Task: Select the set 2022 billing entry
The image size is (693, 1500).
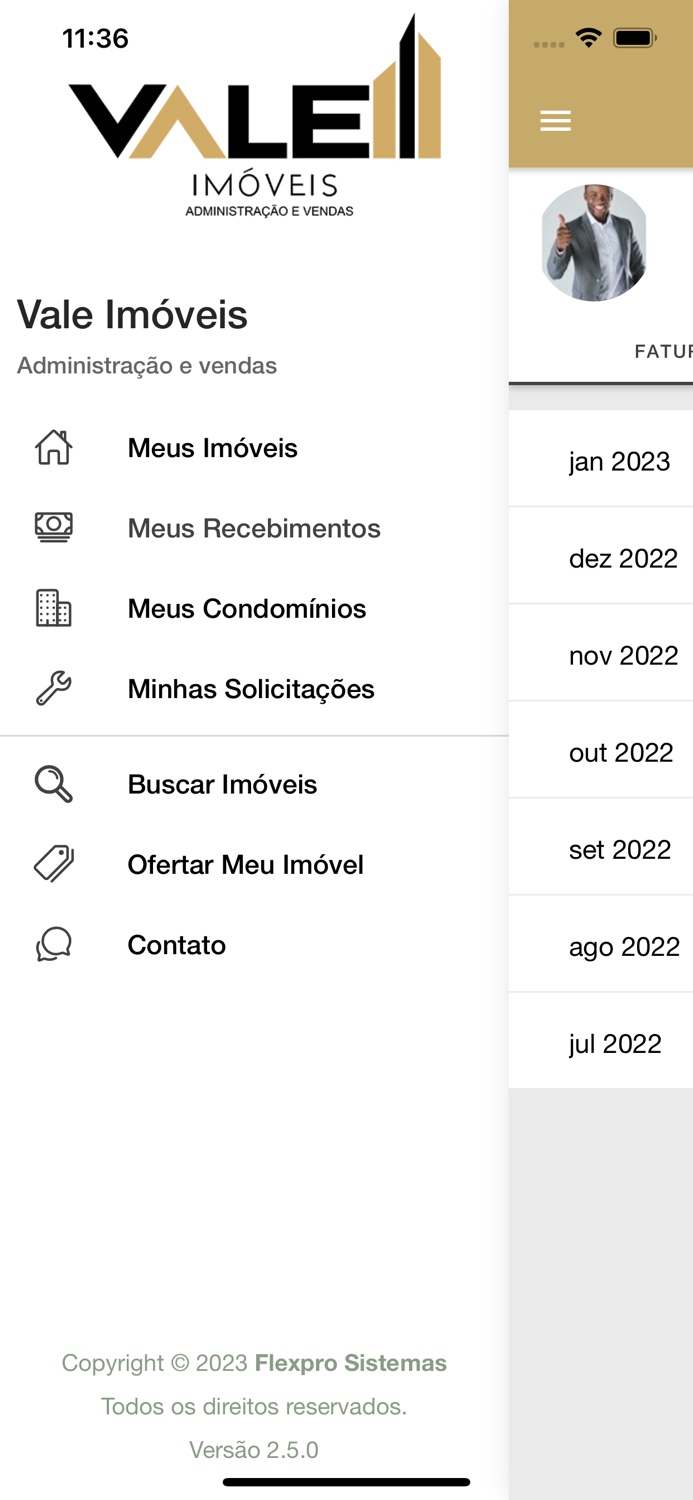Action: point(620,848)
